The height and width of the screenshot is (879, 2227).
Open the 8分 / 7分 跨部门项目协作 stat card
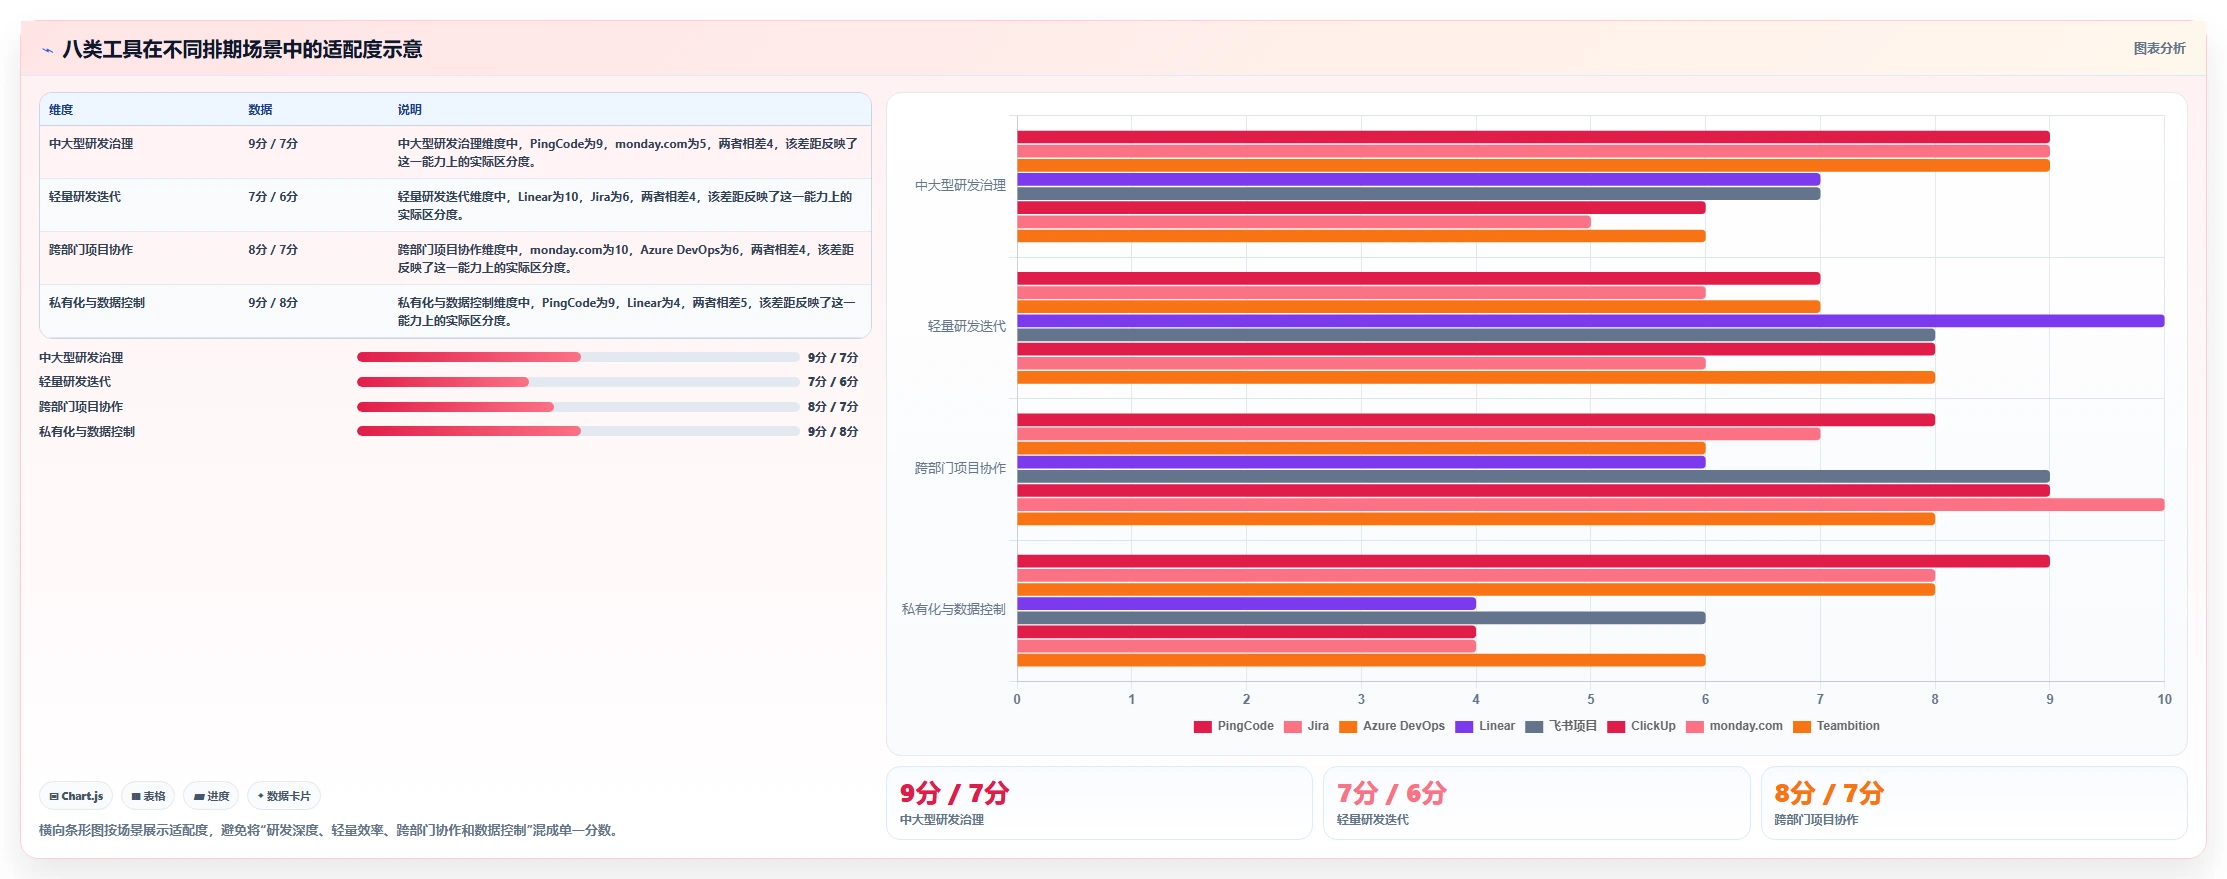[x=1974, y=803]
